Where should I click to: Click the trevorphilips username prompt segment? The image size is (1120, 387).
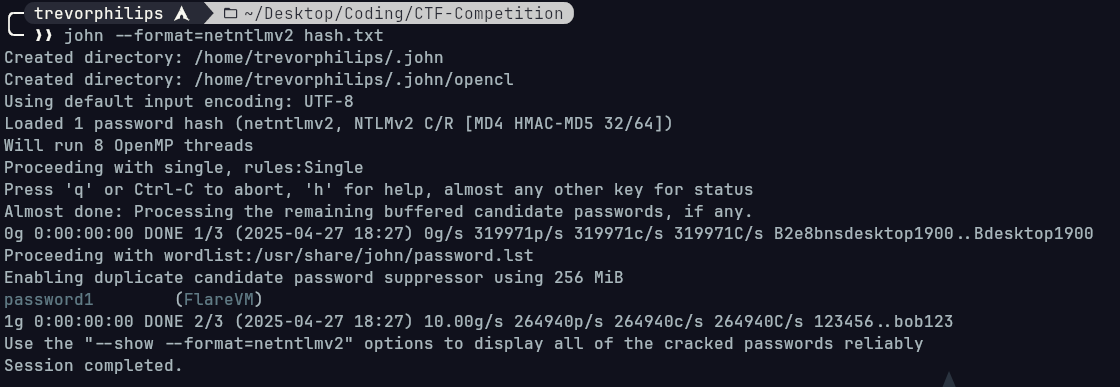point(99,14)
